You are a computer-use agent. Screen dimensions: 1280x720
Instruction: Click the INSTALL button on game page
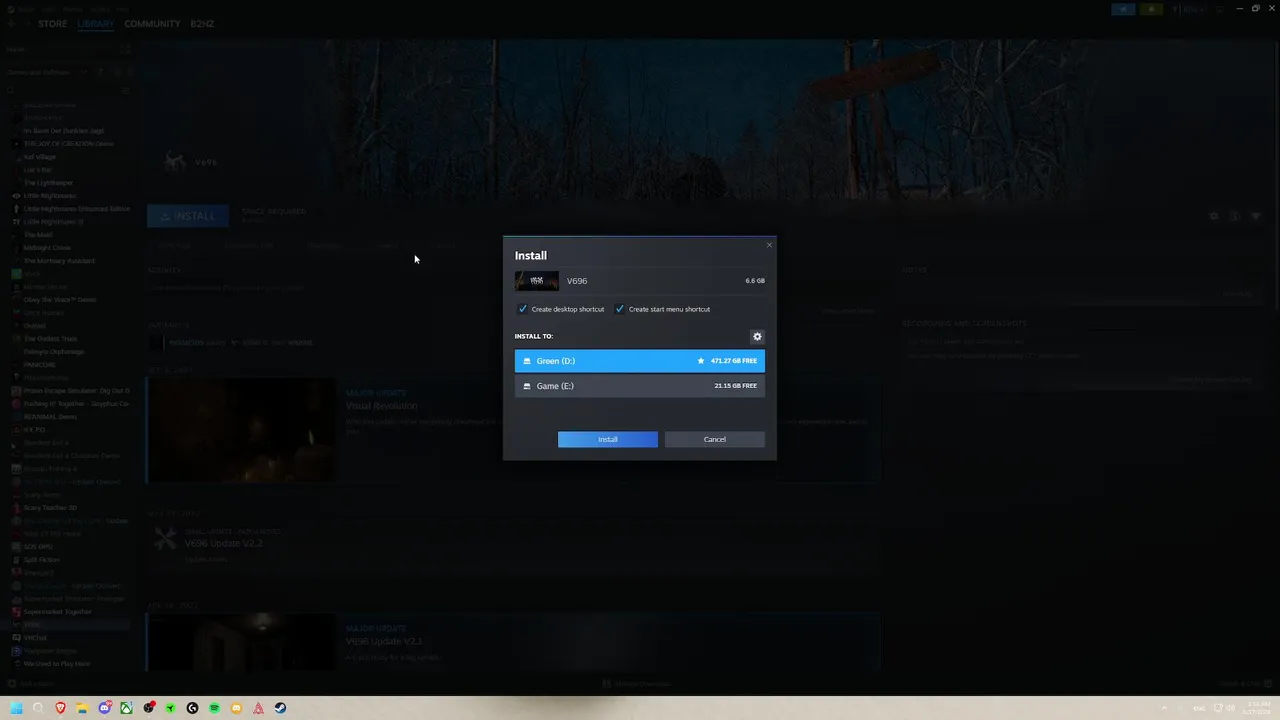click(188, 216)
